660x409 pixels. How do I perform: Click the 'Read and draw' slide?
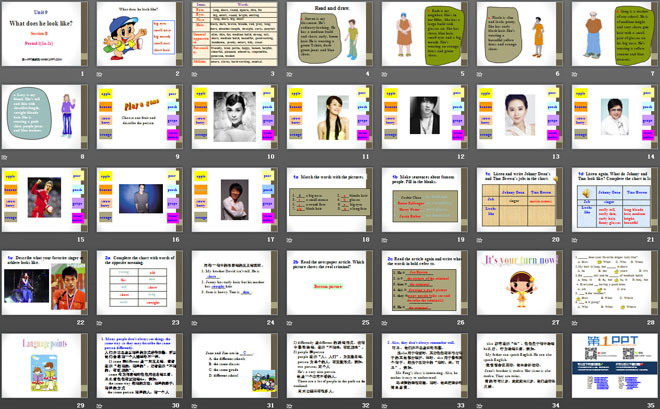(x=327, y=34)
